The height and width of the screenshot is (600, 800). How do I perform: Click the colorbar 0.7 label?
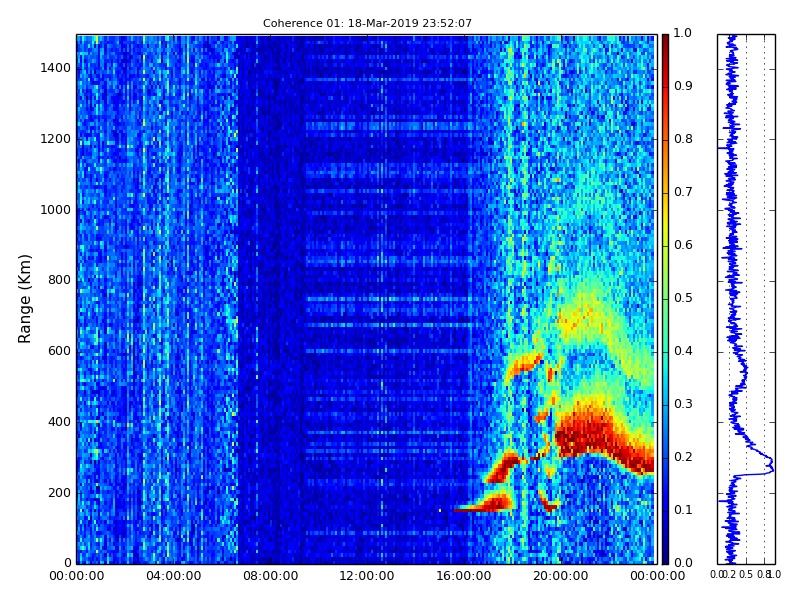683,192
